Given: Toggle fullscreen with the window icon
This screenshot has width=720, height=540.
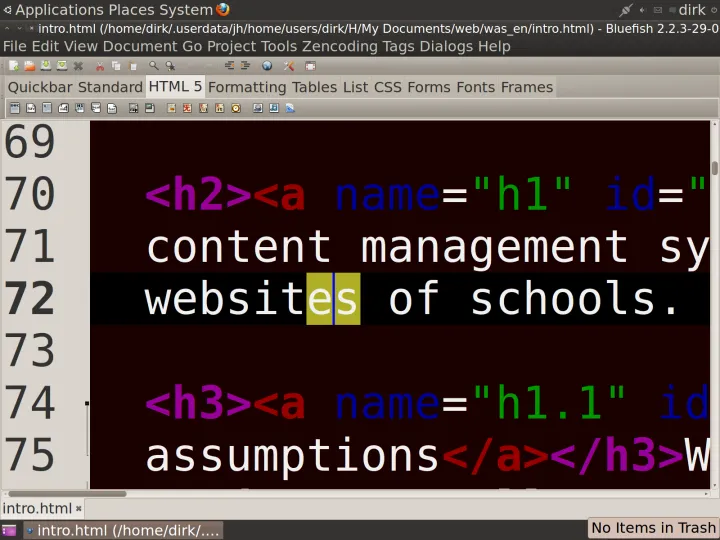Looking at the screenshot, I should pyautogui.click(x=310, y=66).
